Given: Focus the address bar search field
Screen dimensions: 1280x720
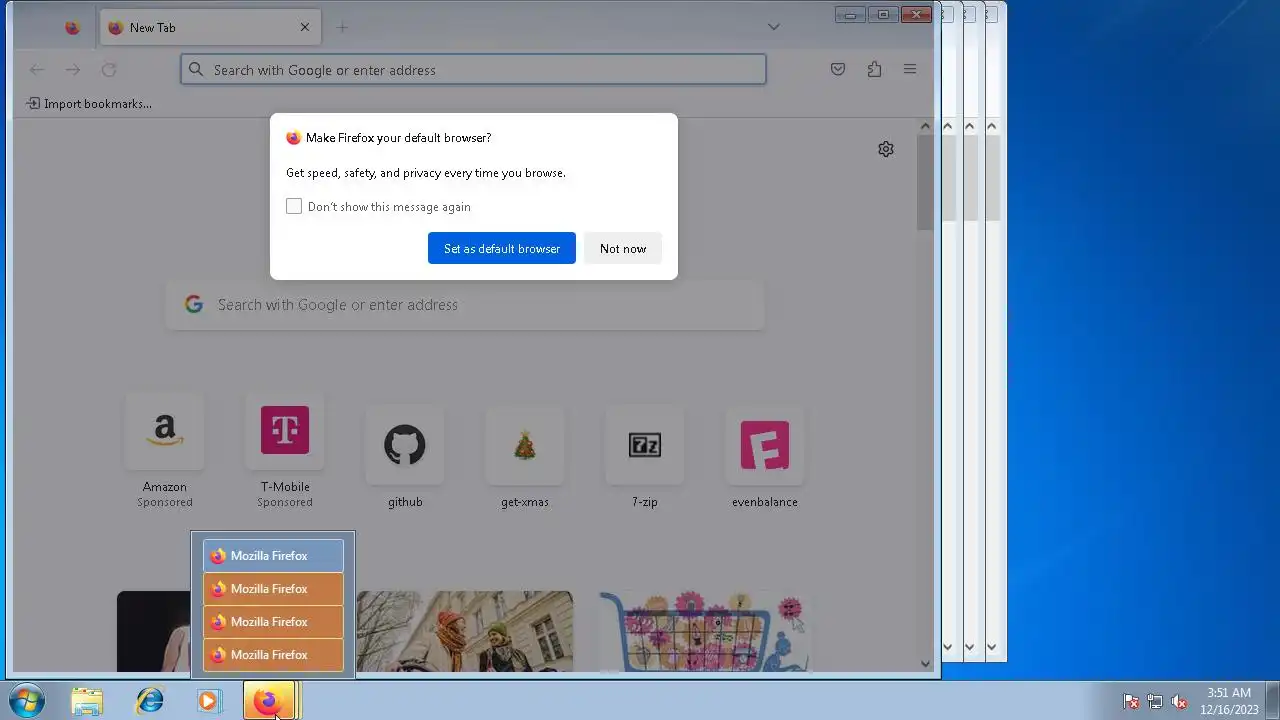Looking at the screenshot, I should pyautogui.click(x=473, y=69).
